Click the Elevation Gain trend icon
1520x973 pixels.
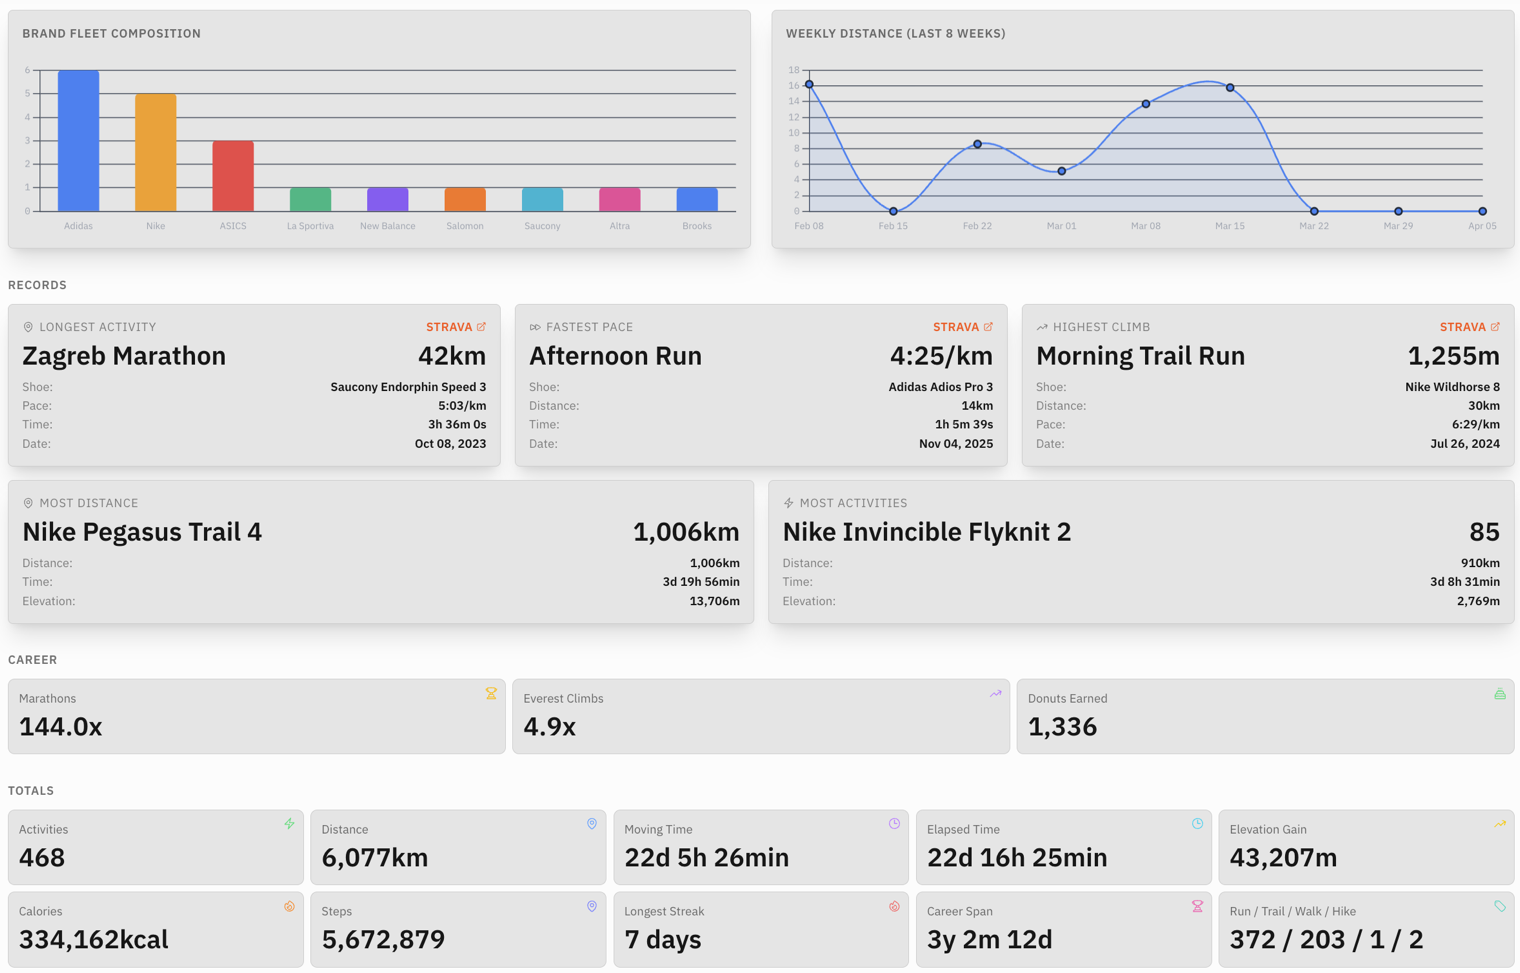coord(1500,824)
